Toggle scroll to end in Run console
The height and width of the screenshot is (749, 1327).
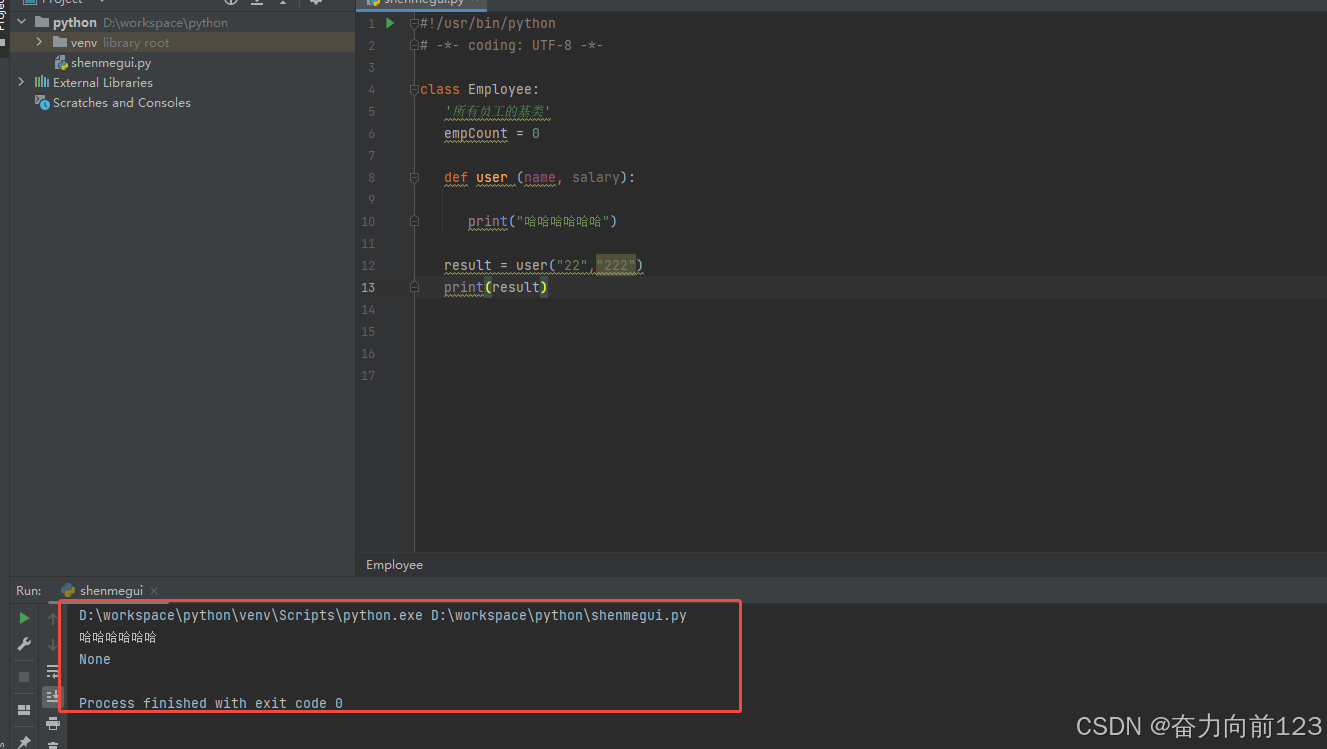(x=53, y=697)
